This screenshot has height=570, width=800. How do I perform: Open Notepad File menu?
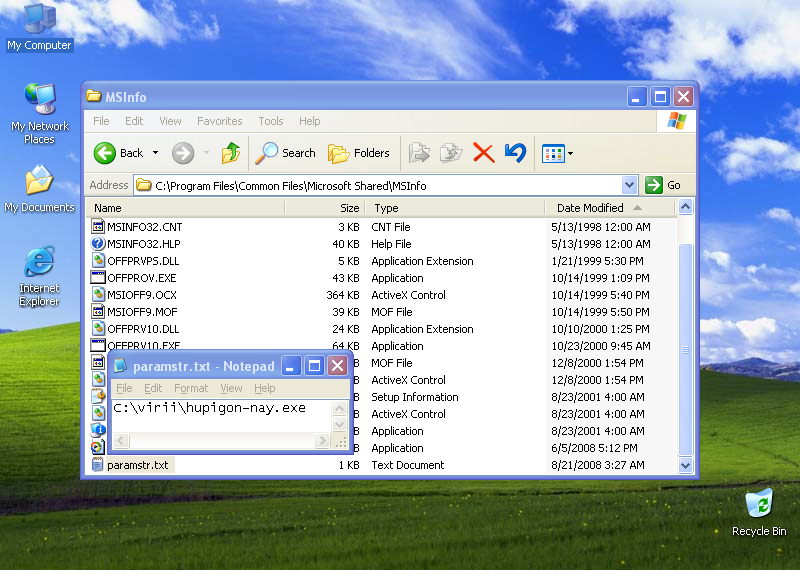[124, 388]
